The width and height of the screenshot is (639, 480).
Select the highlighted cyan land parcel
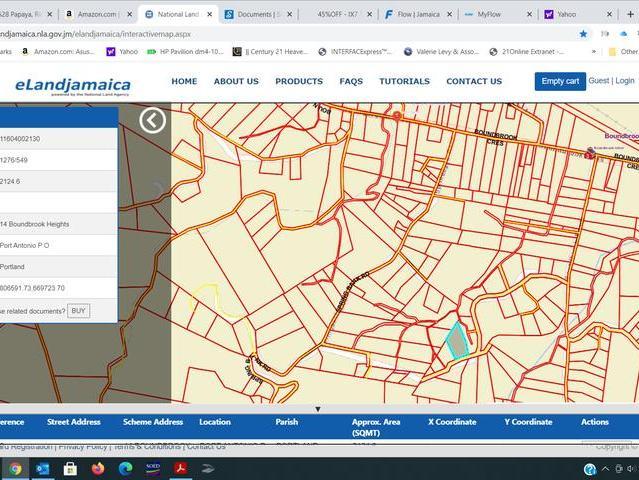coord(456,342)
